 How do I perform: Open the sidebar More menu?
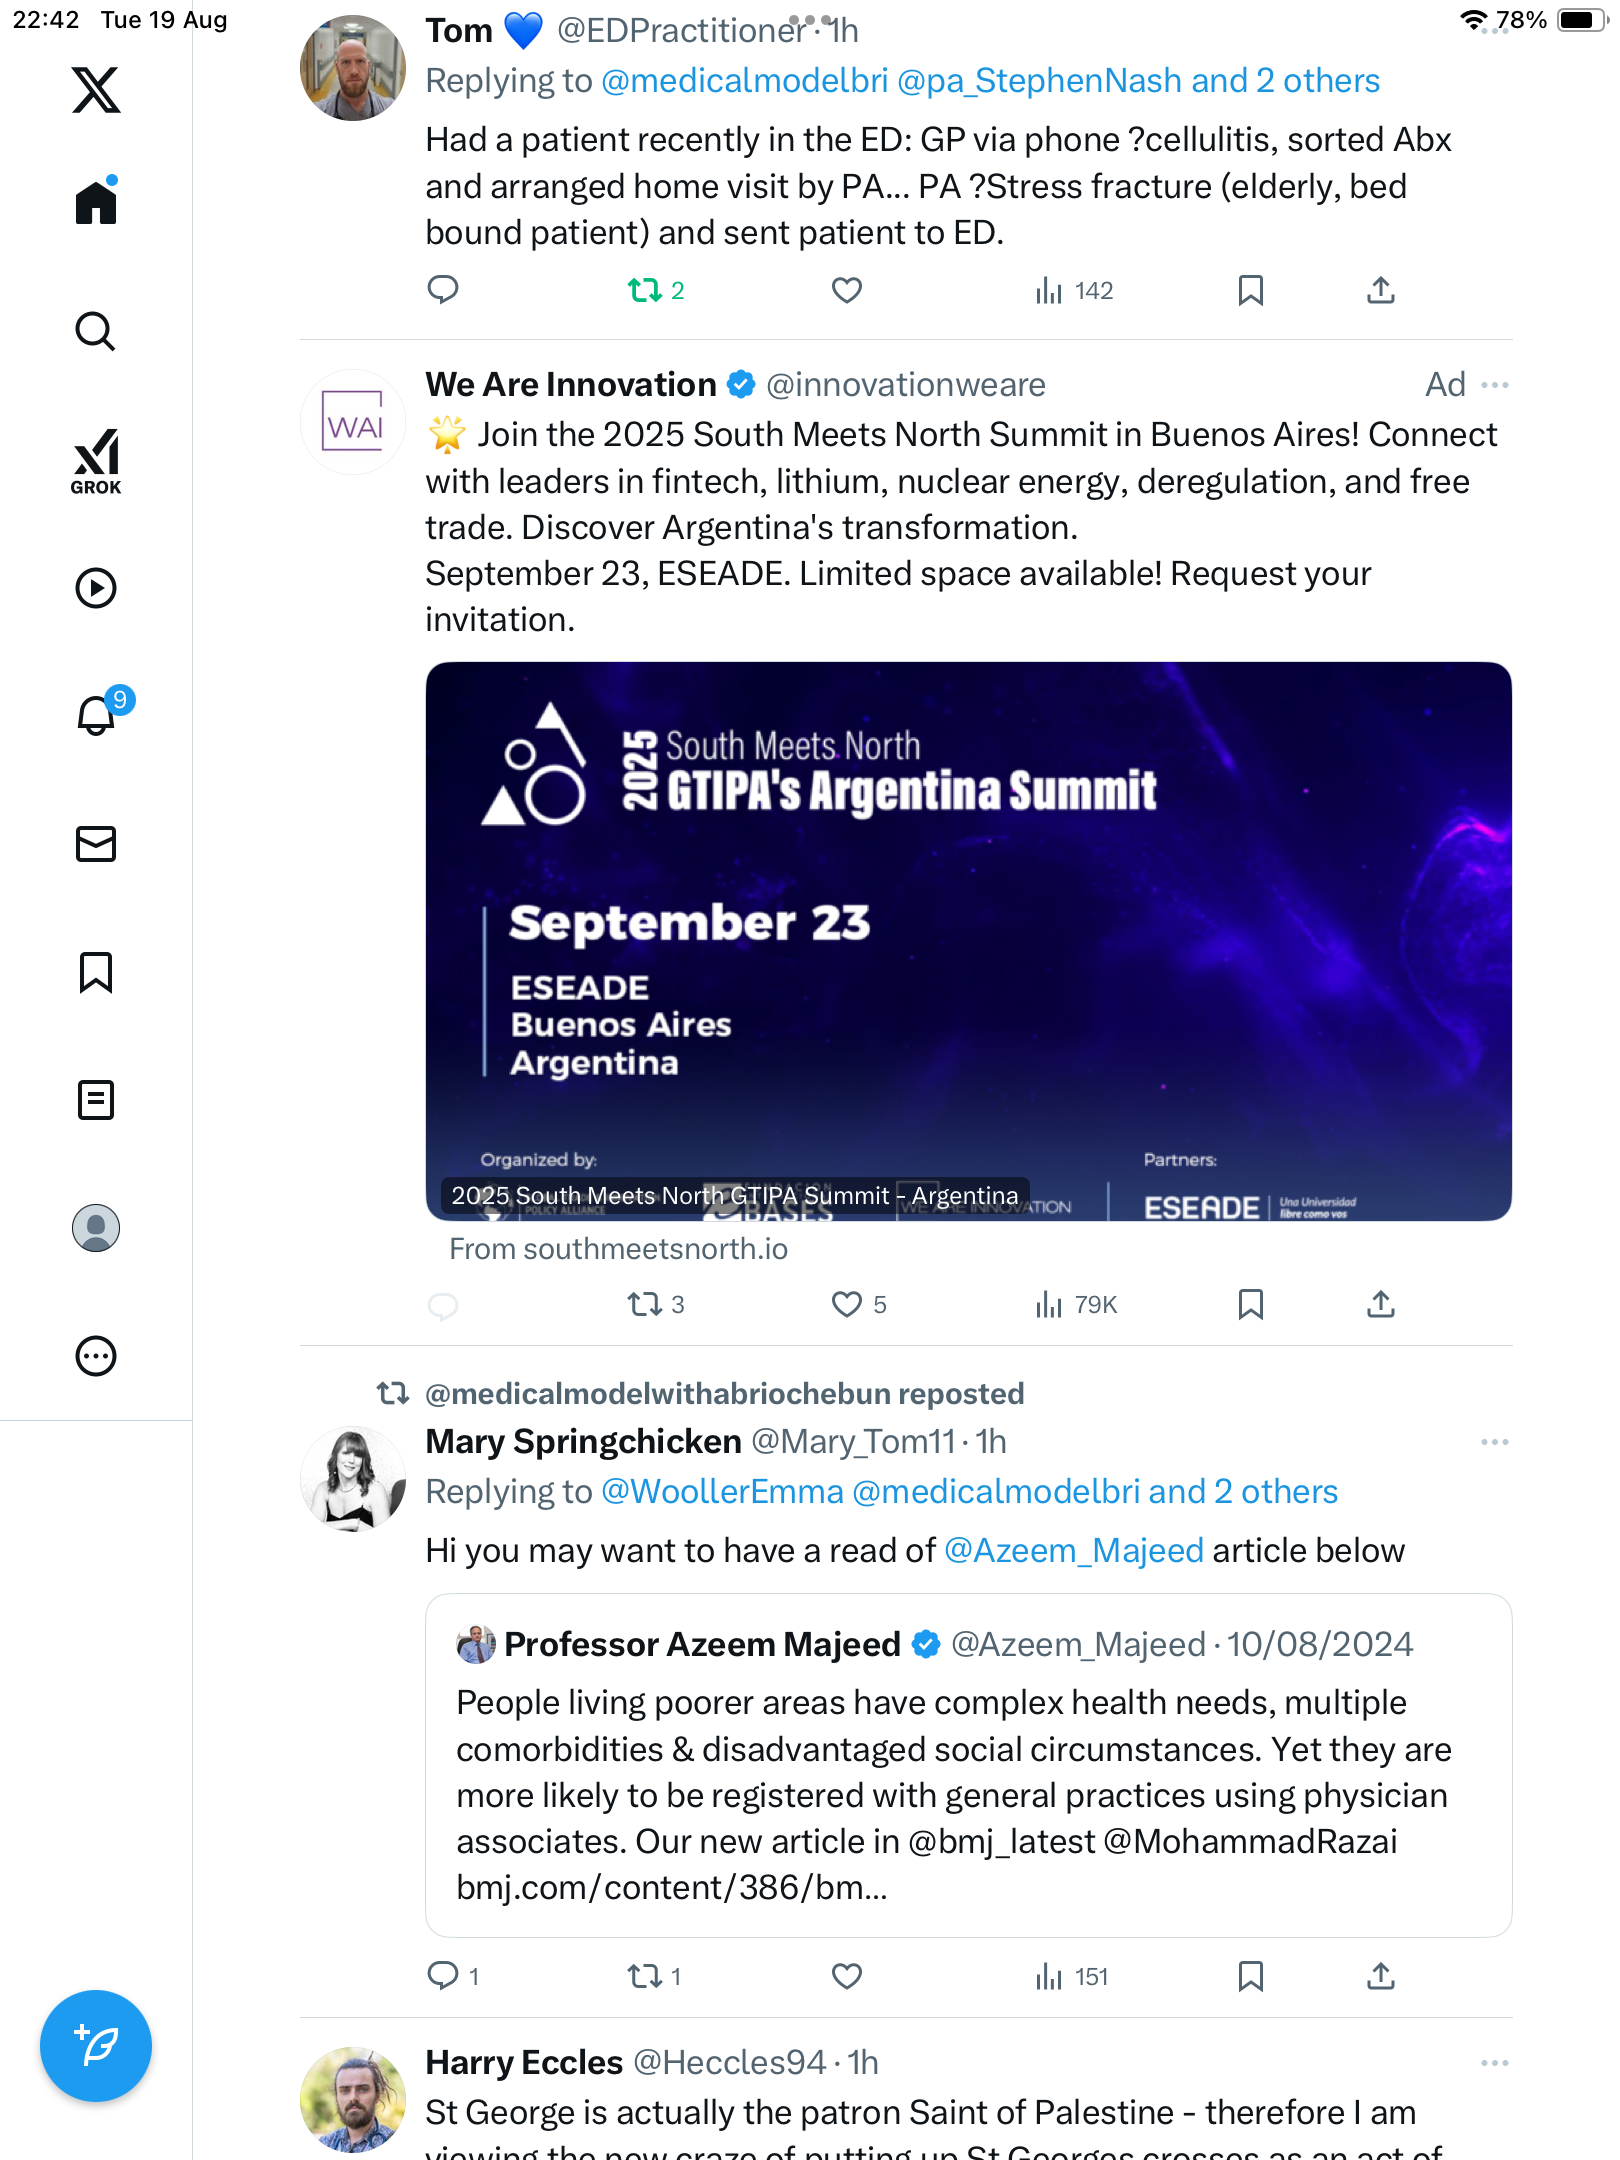coord(96,1356)
